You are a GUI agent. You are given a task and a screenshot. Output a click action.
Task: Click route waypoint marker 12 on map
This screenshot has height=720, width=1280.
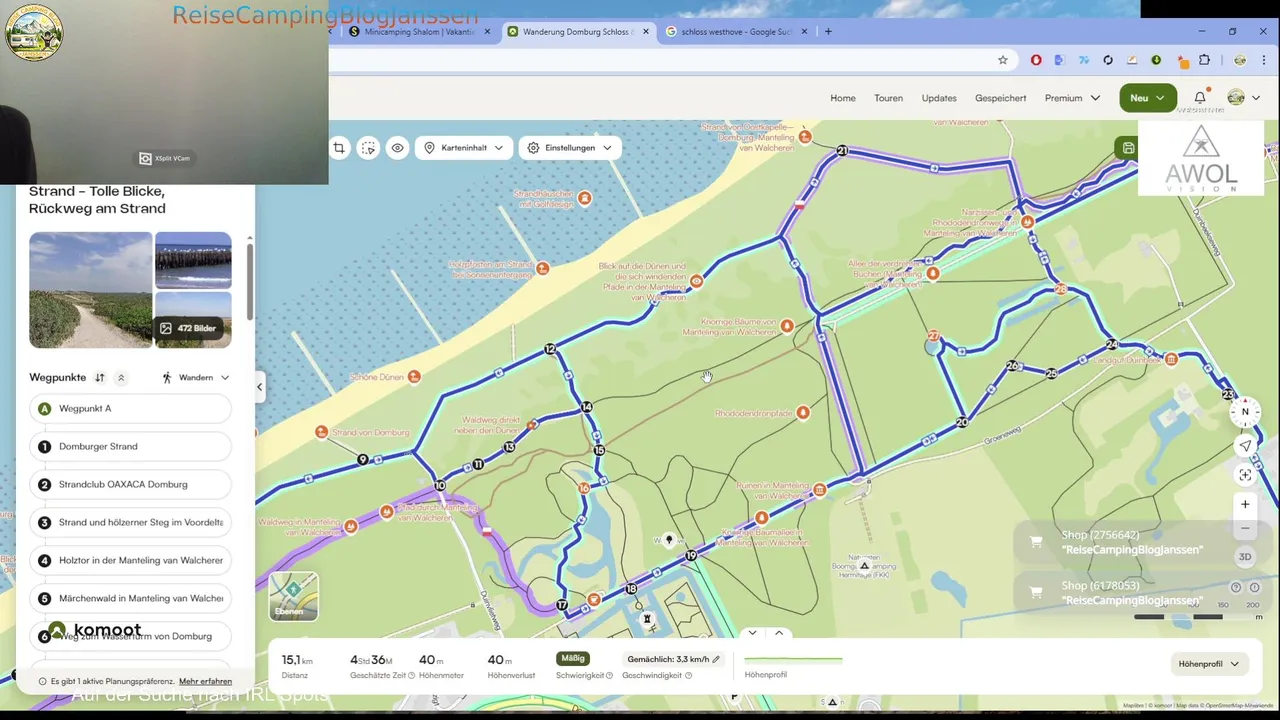click(x=549, y=349)
